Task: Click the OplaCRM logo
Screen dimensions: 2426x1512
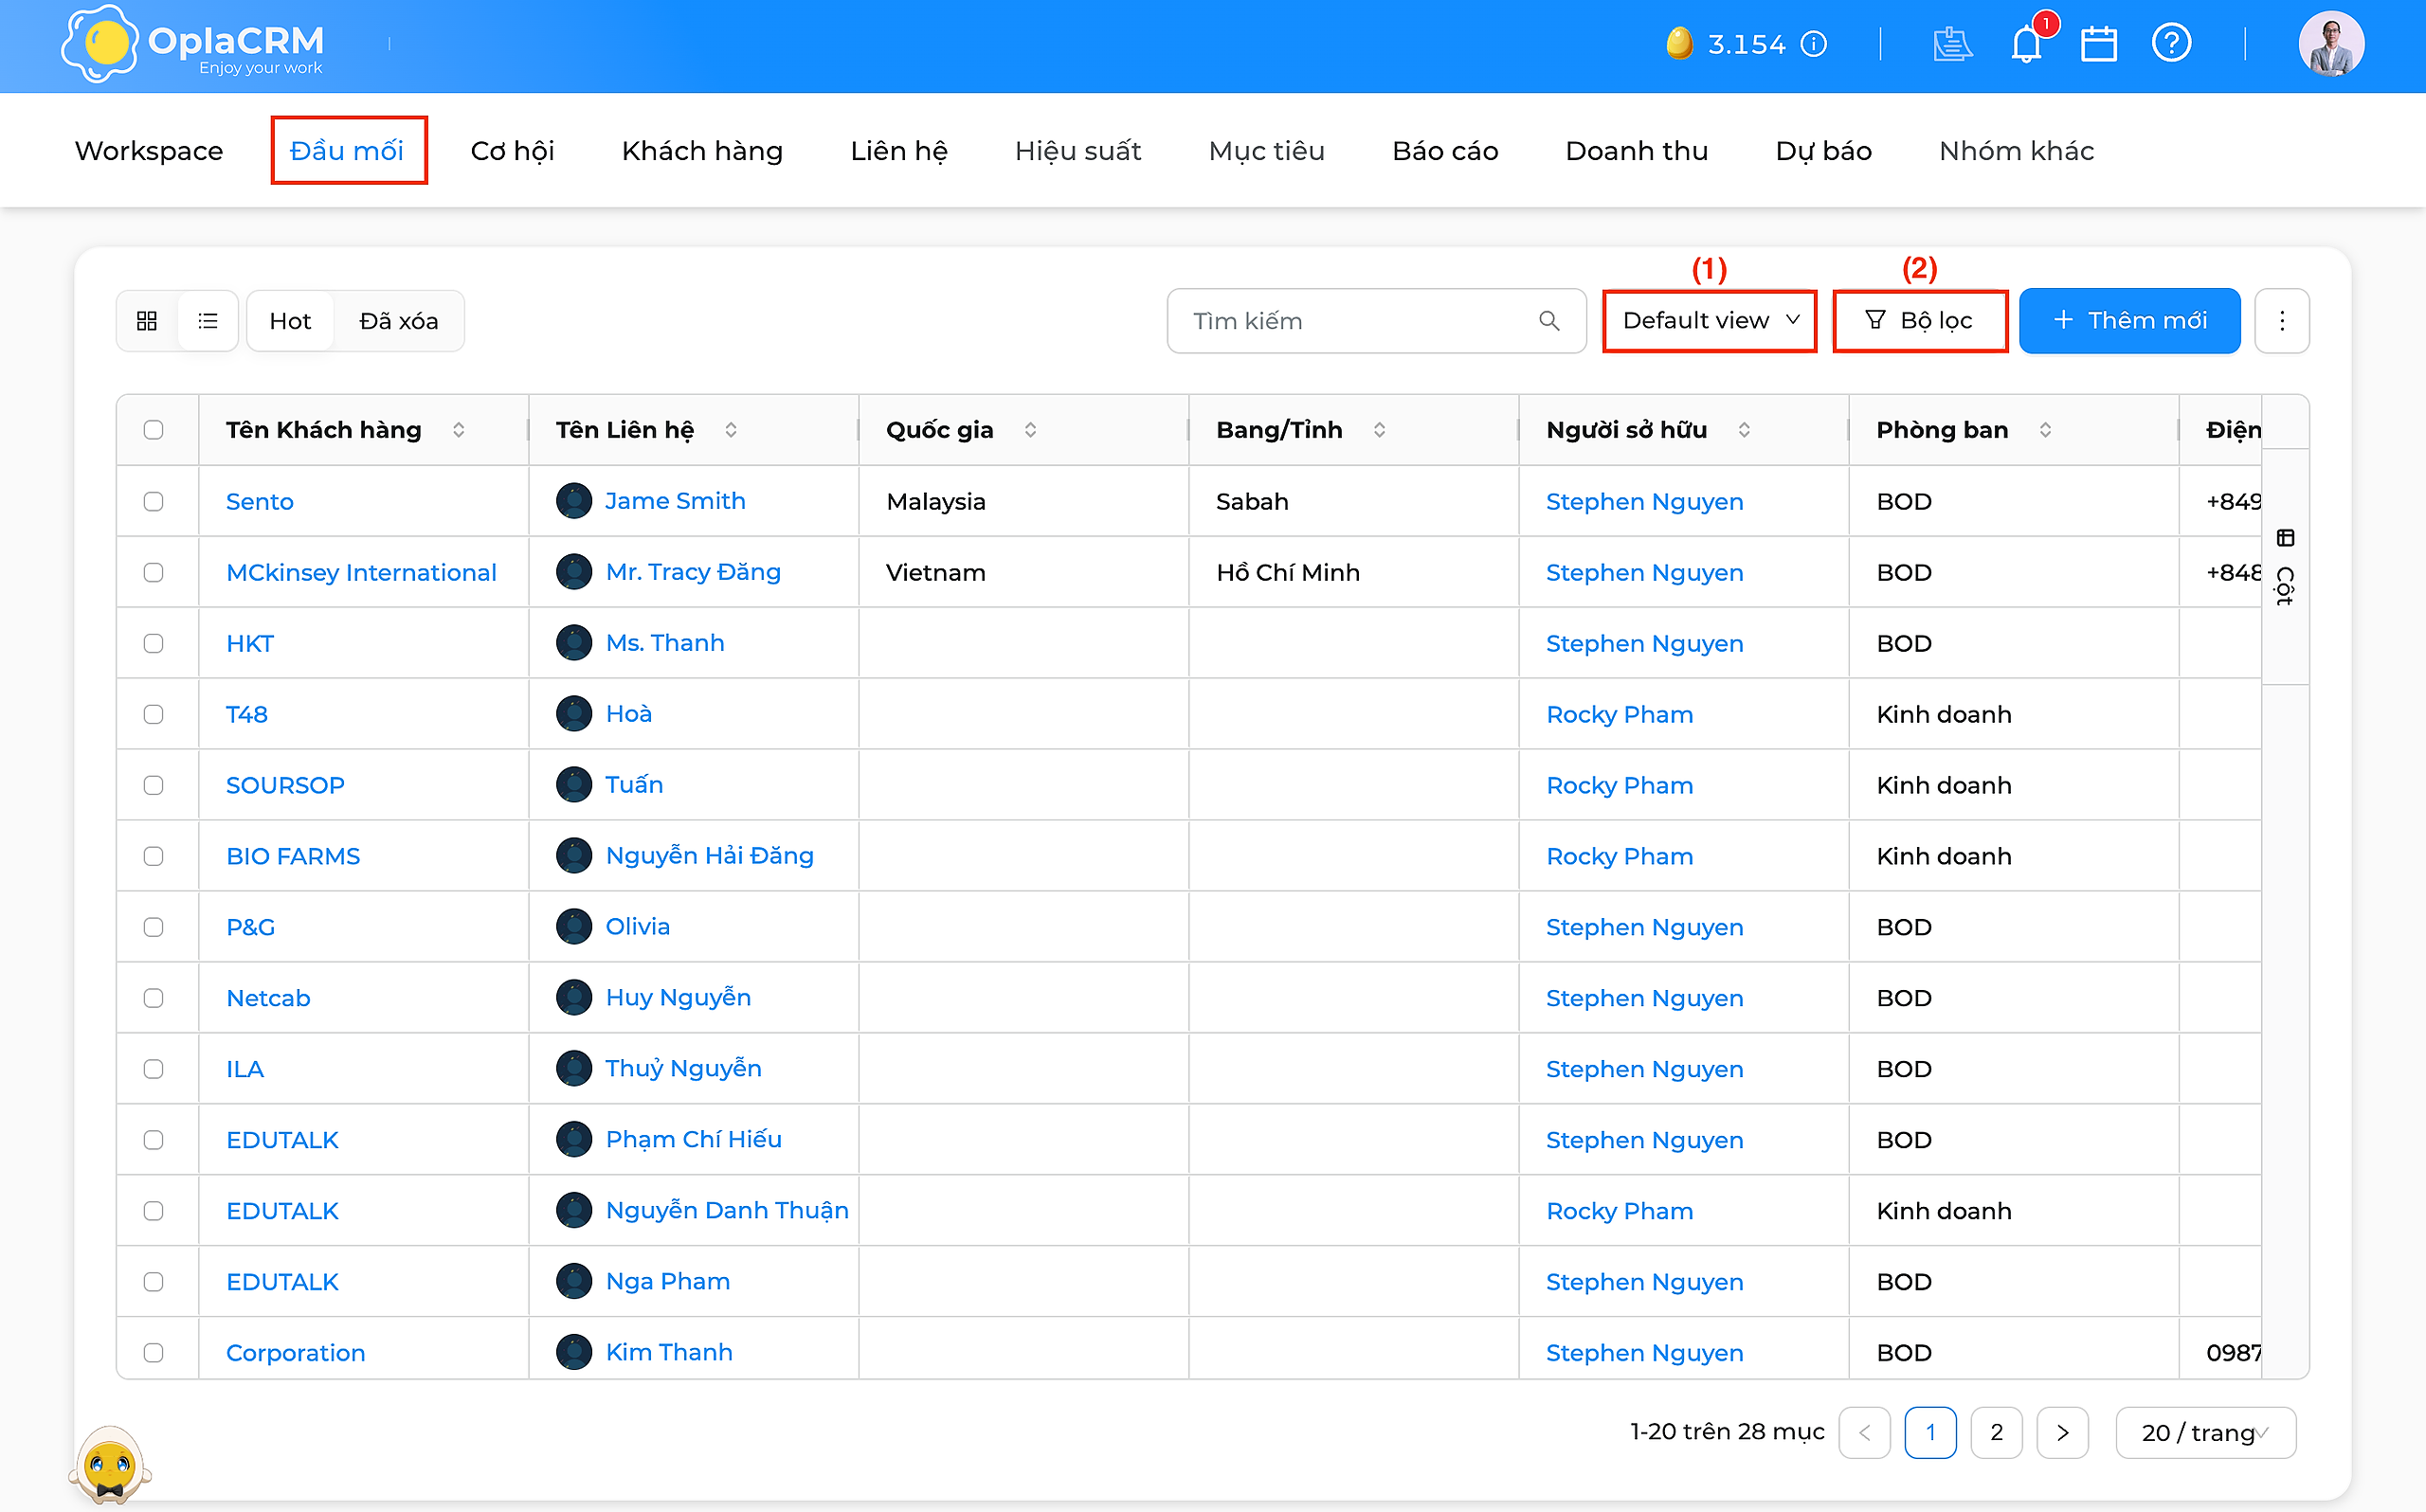Action: [x=193, y=44]
